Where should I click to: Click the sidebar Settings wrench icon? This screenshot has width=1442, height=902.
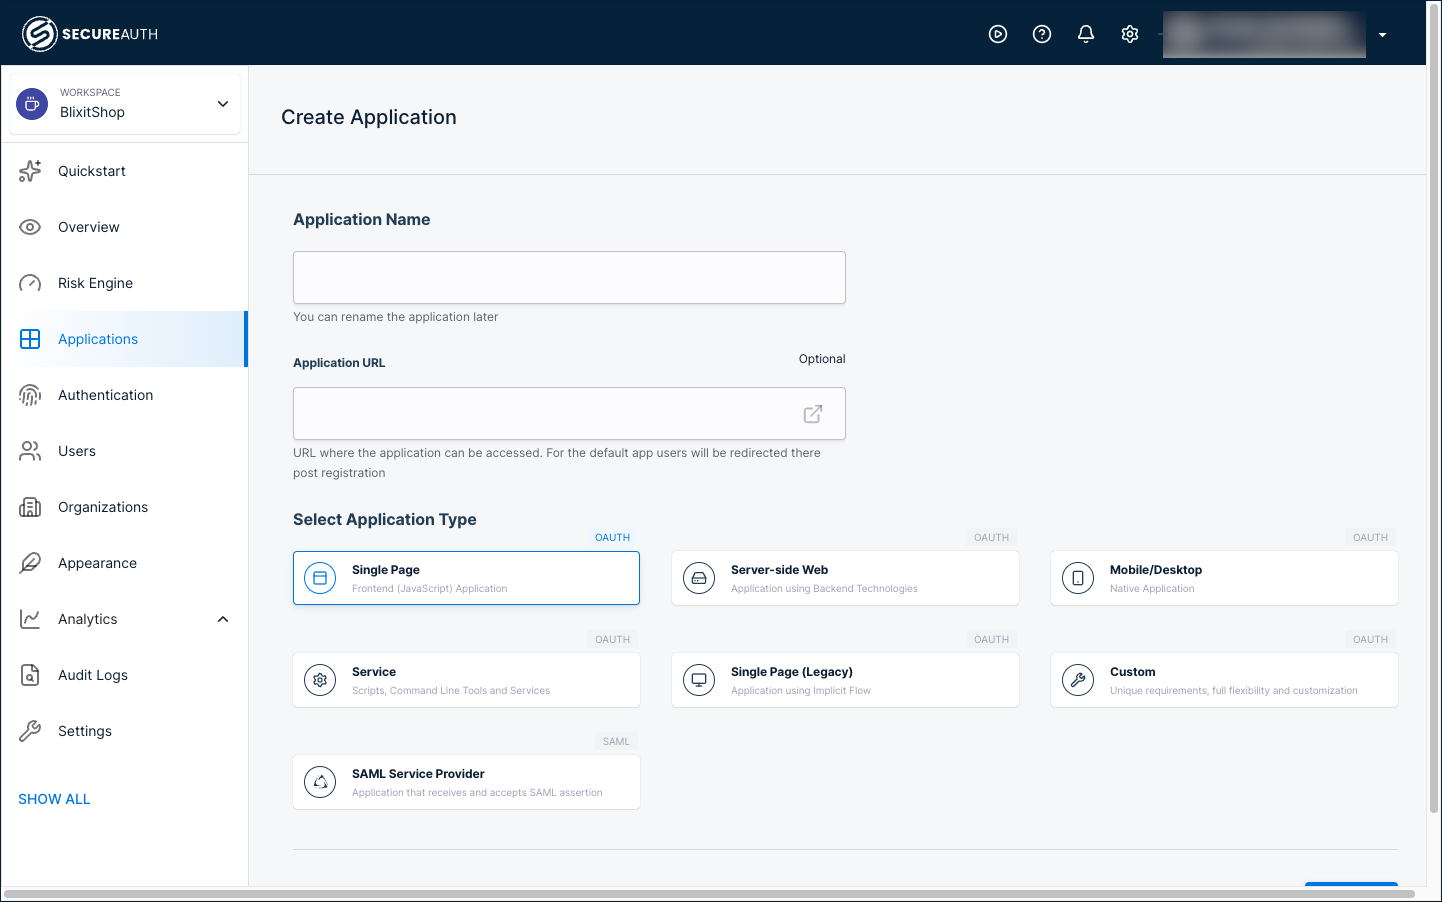[30, 731]
